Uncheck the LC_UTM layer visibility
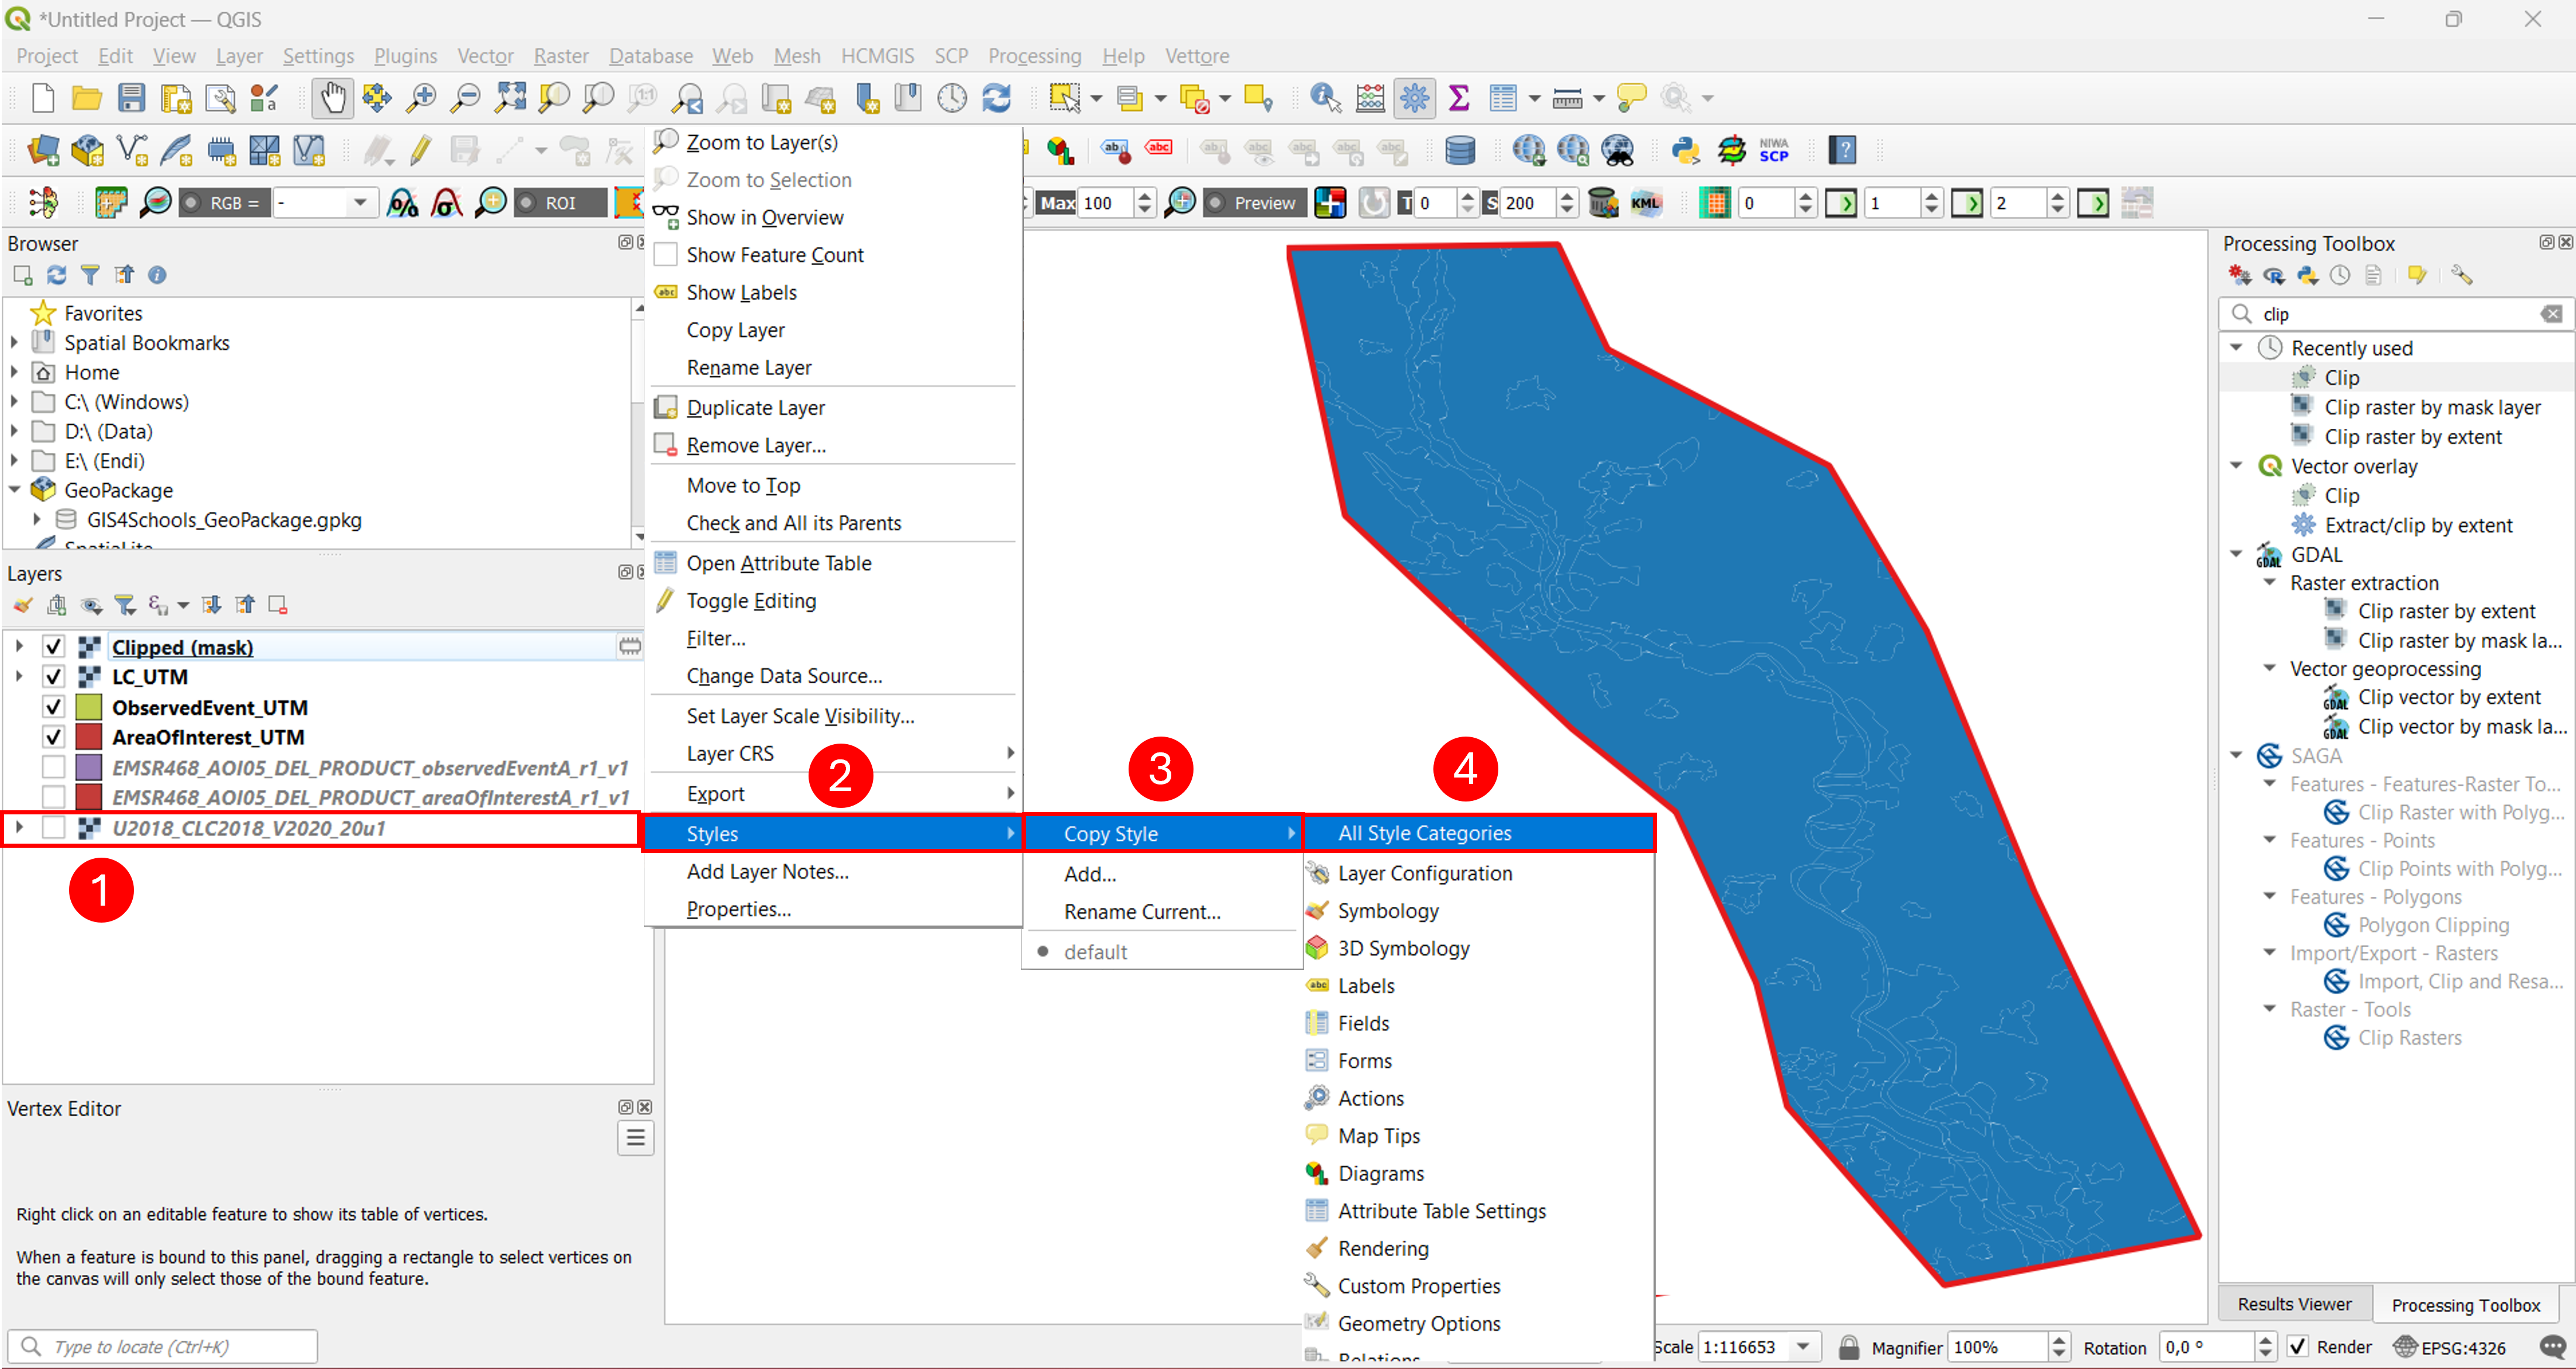This screenshot has width=2576, height=1369. 54,677
